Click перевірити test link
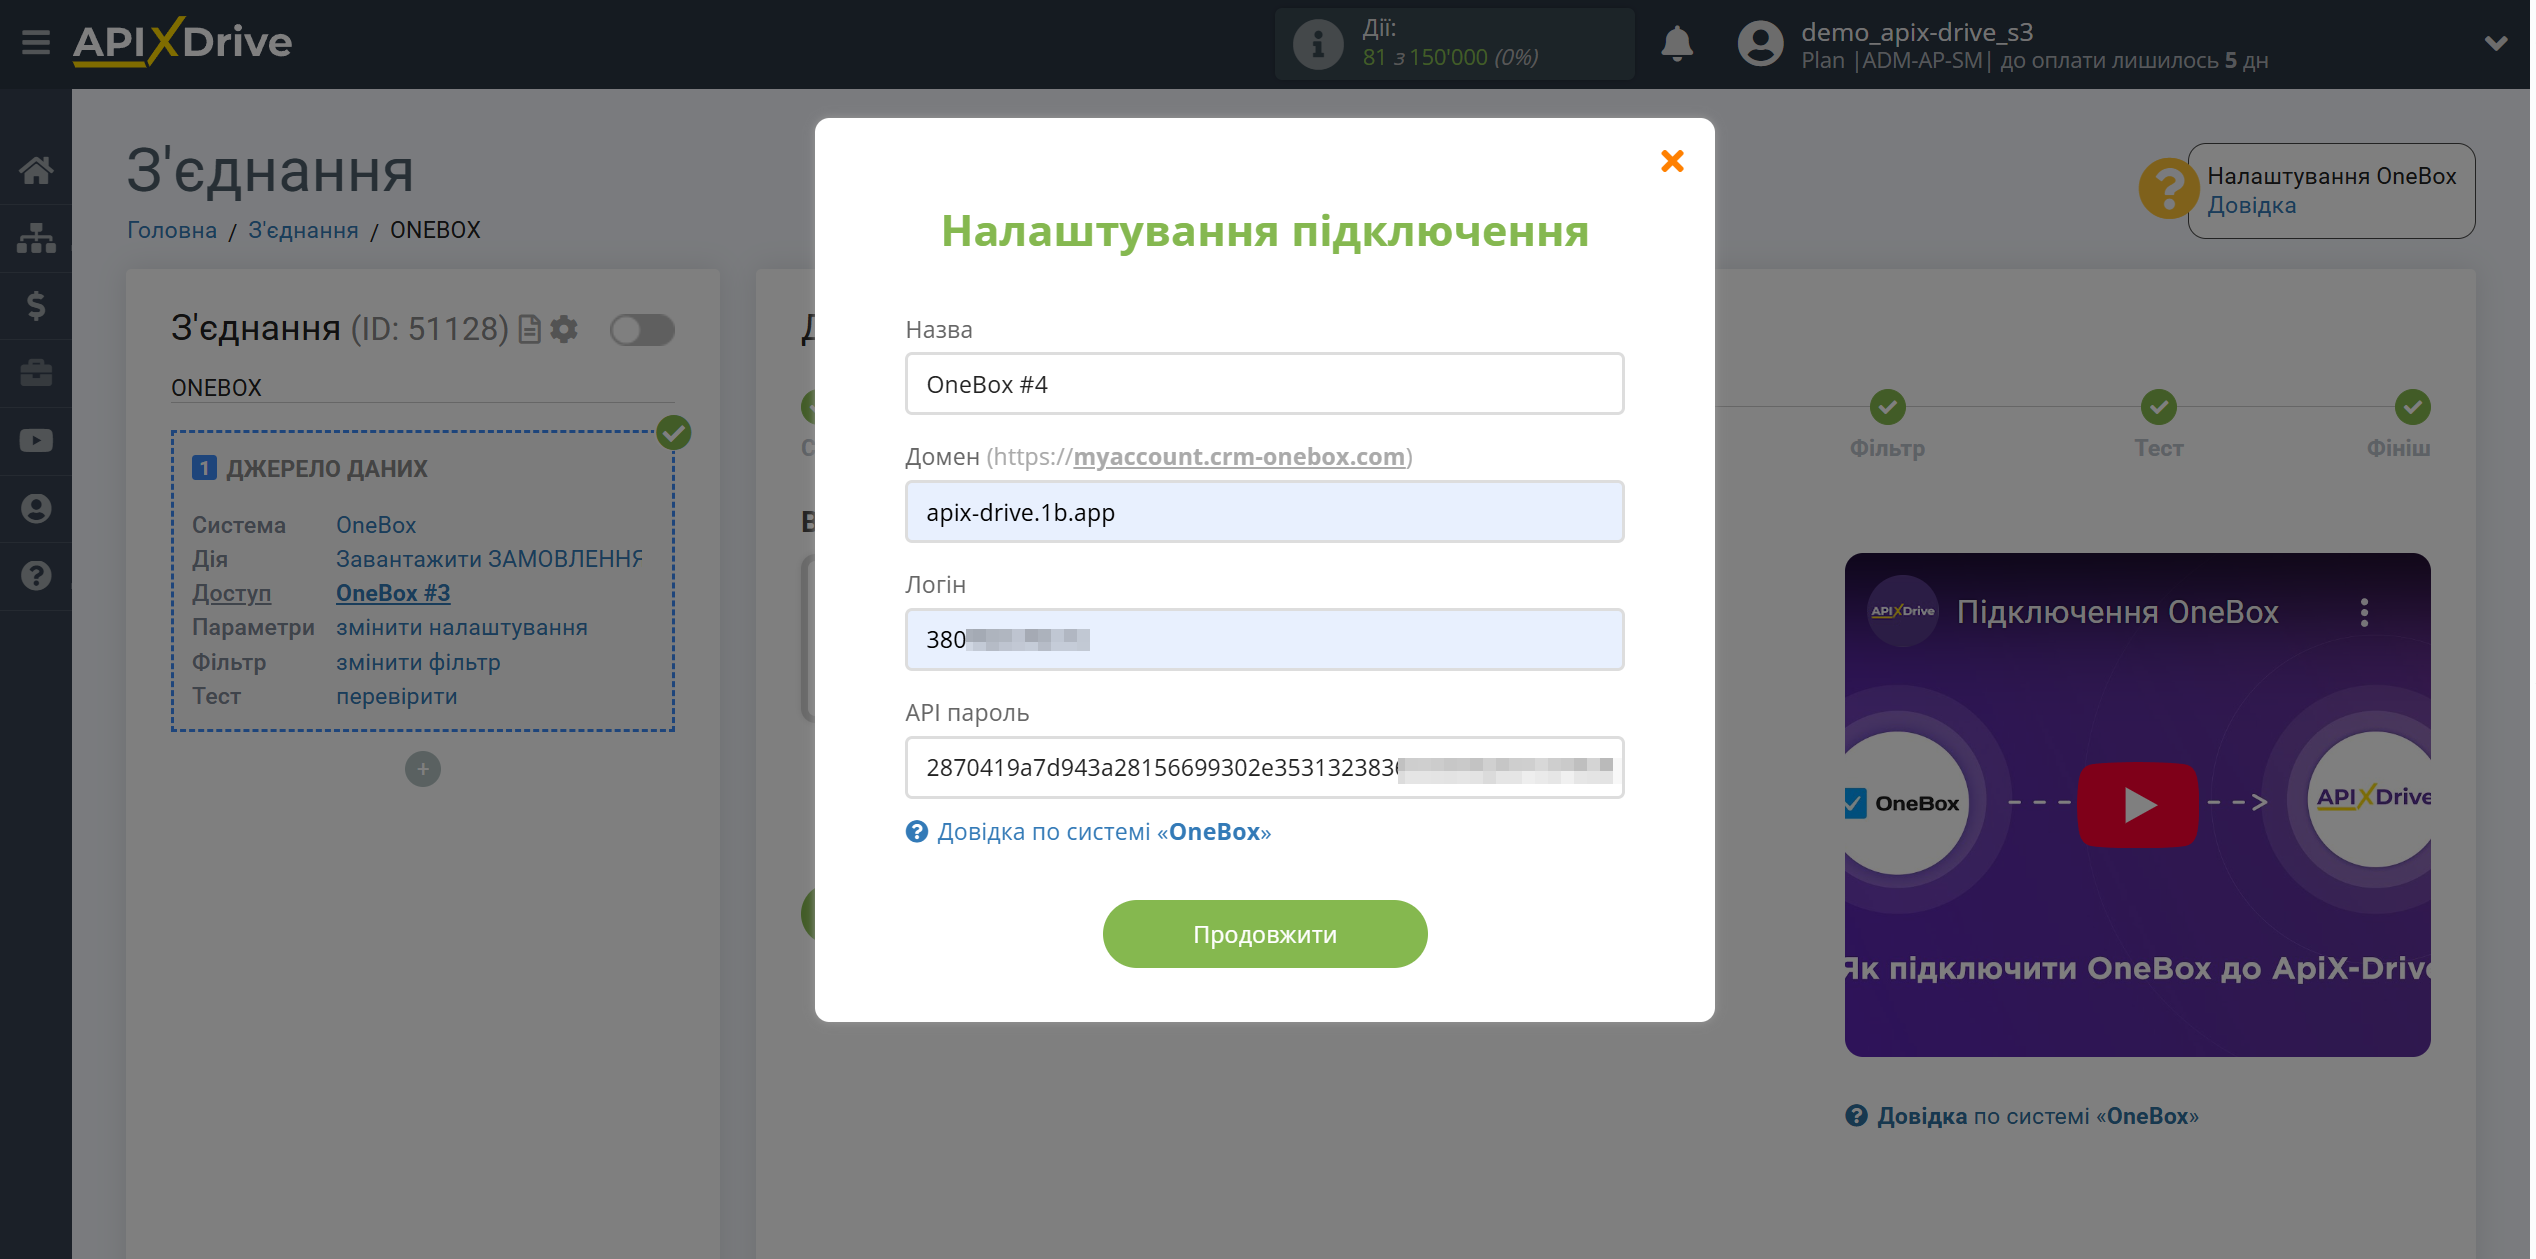Image resolution: width=2536 pixels, height=1259 pixels. [x=397, y=696]
